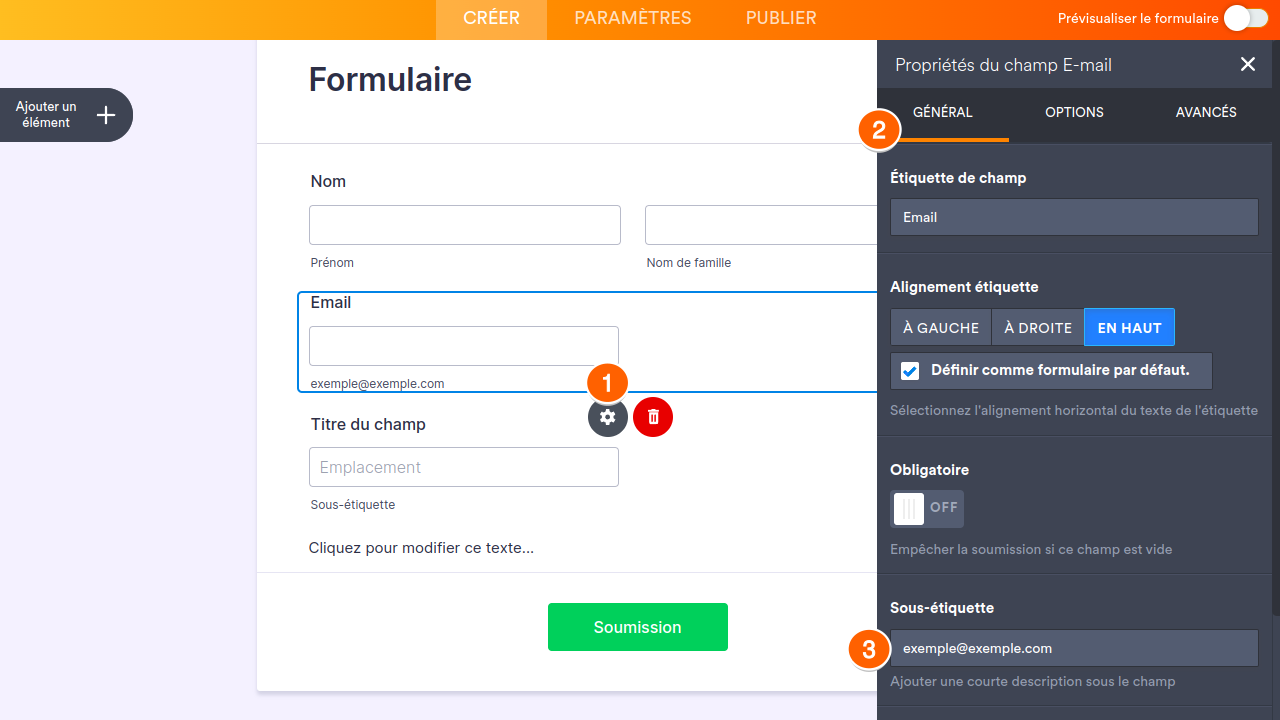Viewport: 1280px width, 720px height.
Task: Edit the Sous-étiquette text field
Action: [1074, 648]
